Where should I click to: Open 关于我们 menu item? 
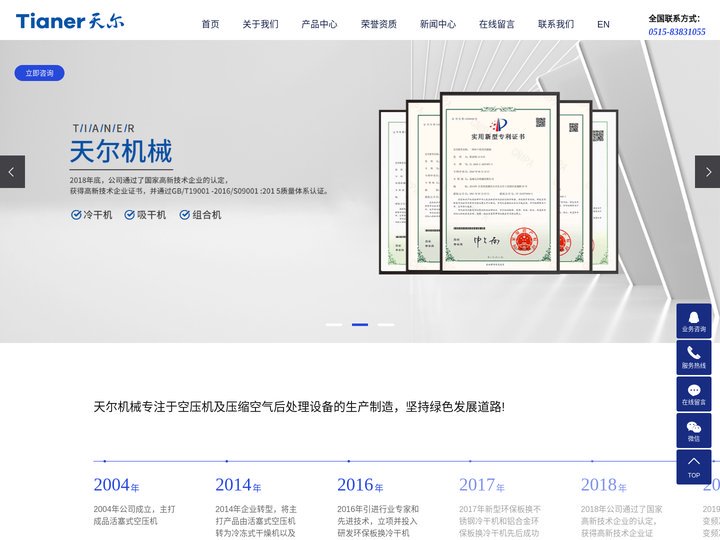pyautogui.click(x=260, y=24)
